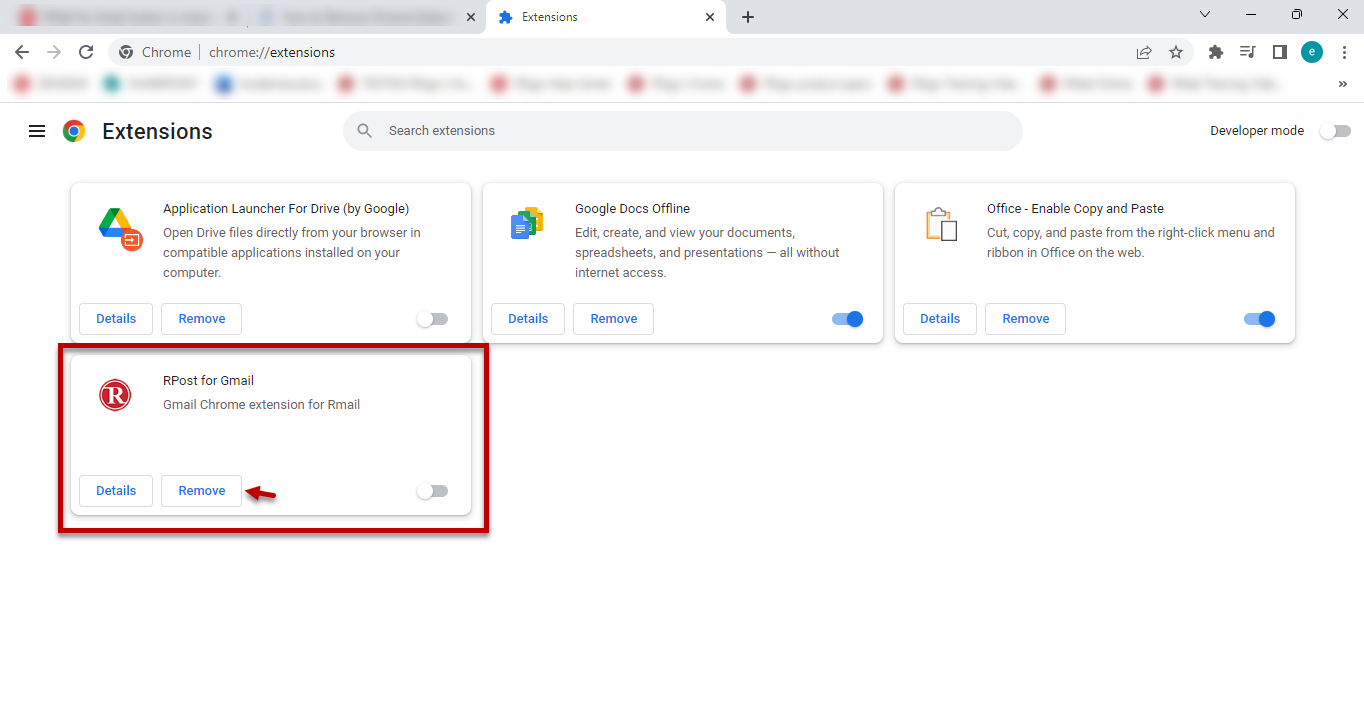Disable the Google Docs Offline extension
Viewport: 1364px width, 708px height.
(846, 319)
